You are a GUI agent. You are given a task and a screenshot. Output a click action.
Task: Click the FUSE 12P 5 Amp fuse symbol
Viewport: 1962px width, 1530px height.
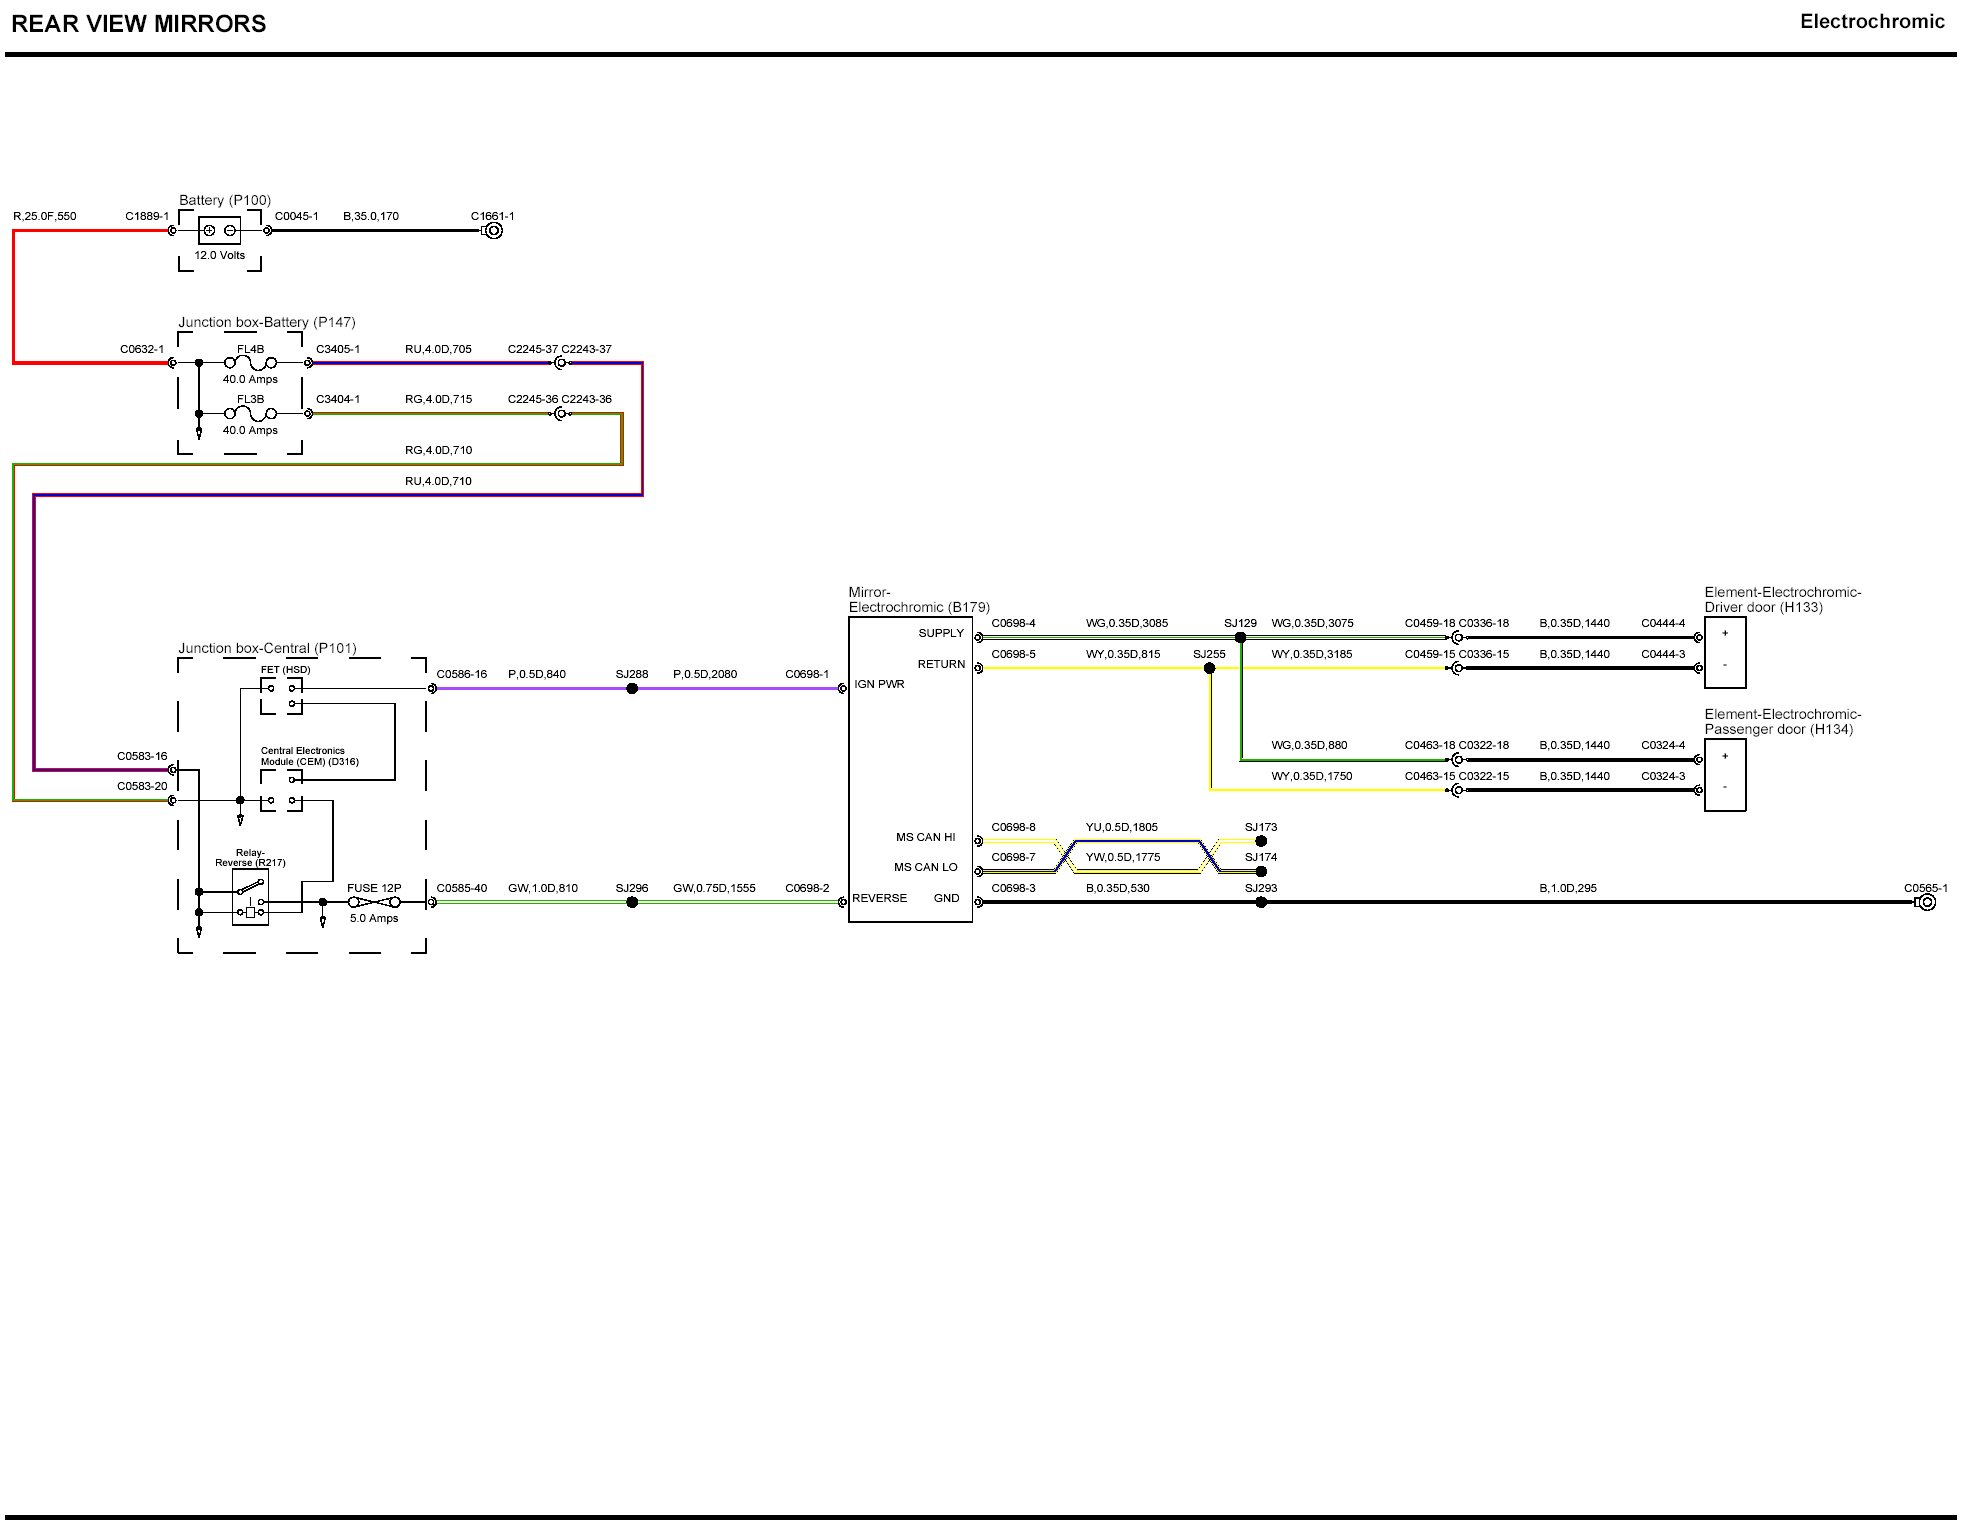click(374, 902)
